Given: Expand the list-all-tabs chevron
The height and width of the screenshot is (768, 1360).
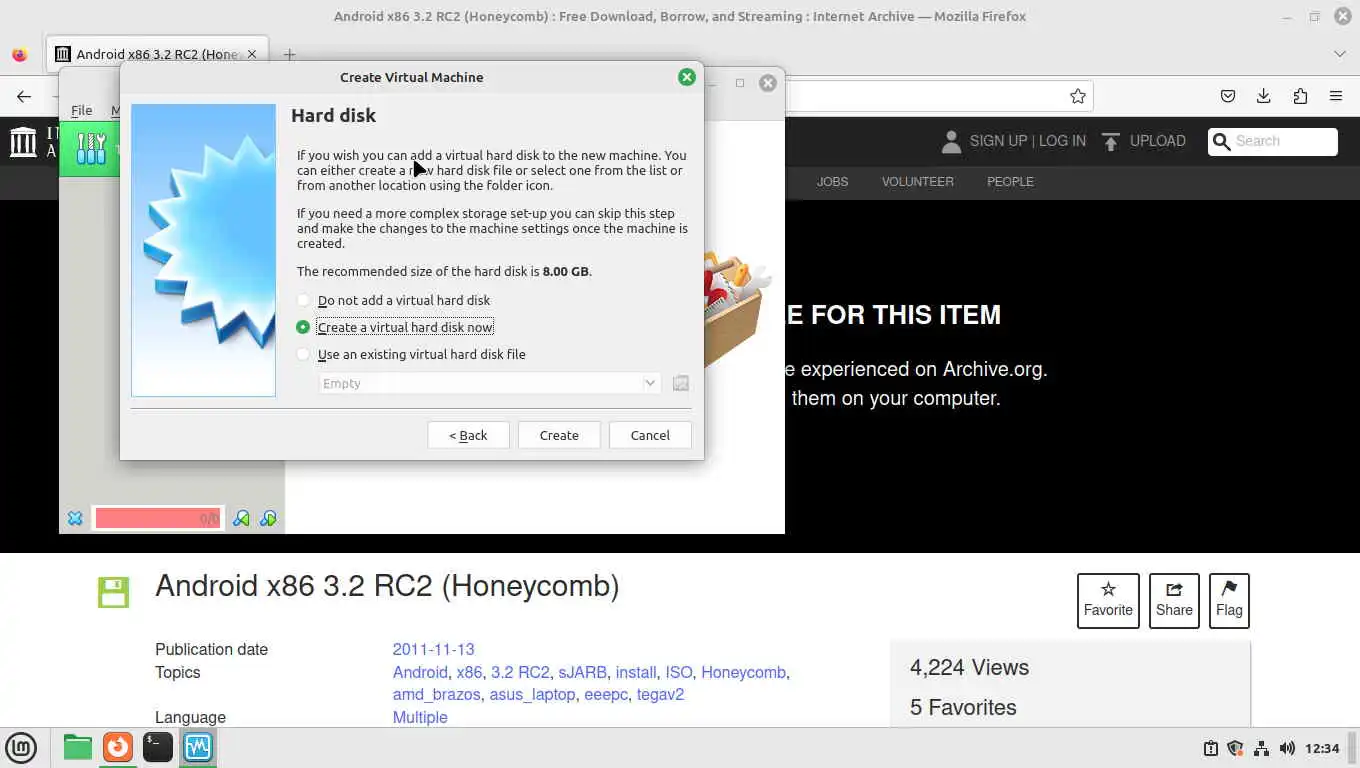Looking at the screenshot, I should pyautogui.click(x=1340, y=54).
